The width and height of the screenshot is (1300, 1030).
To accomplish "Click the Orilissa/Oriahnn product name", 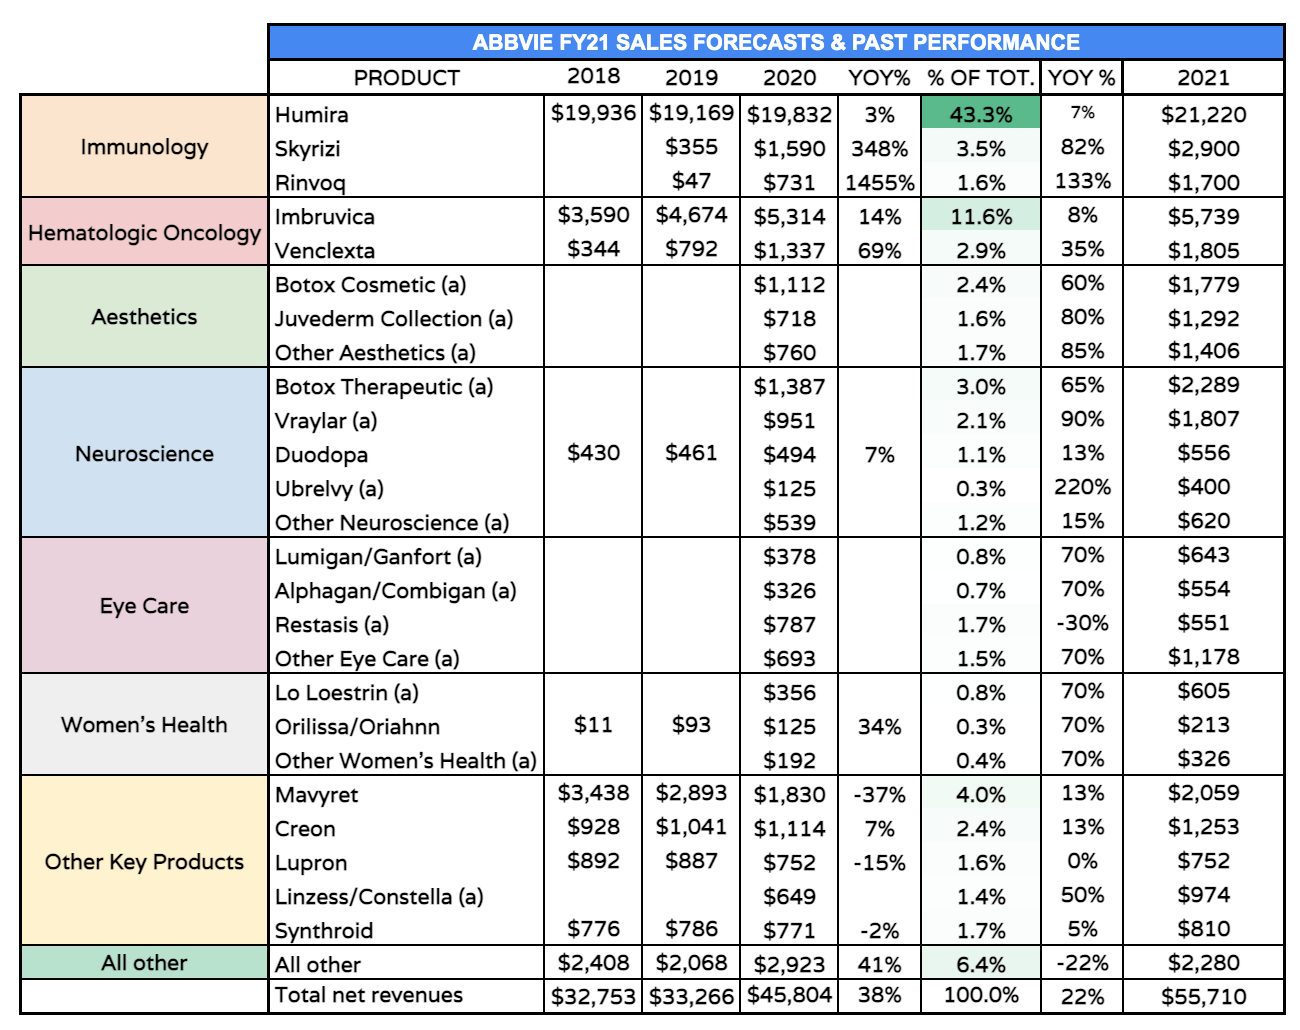I will pyautogui.click(x=357, y=727).
